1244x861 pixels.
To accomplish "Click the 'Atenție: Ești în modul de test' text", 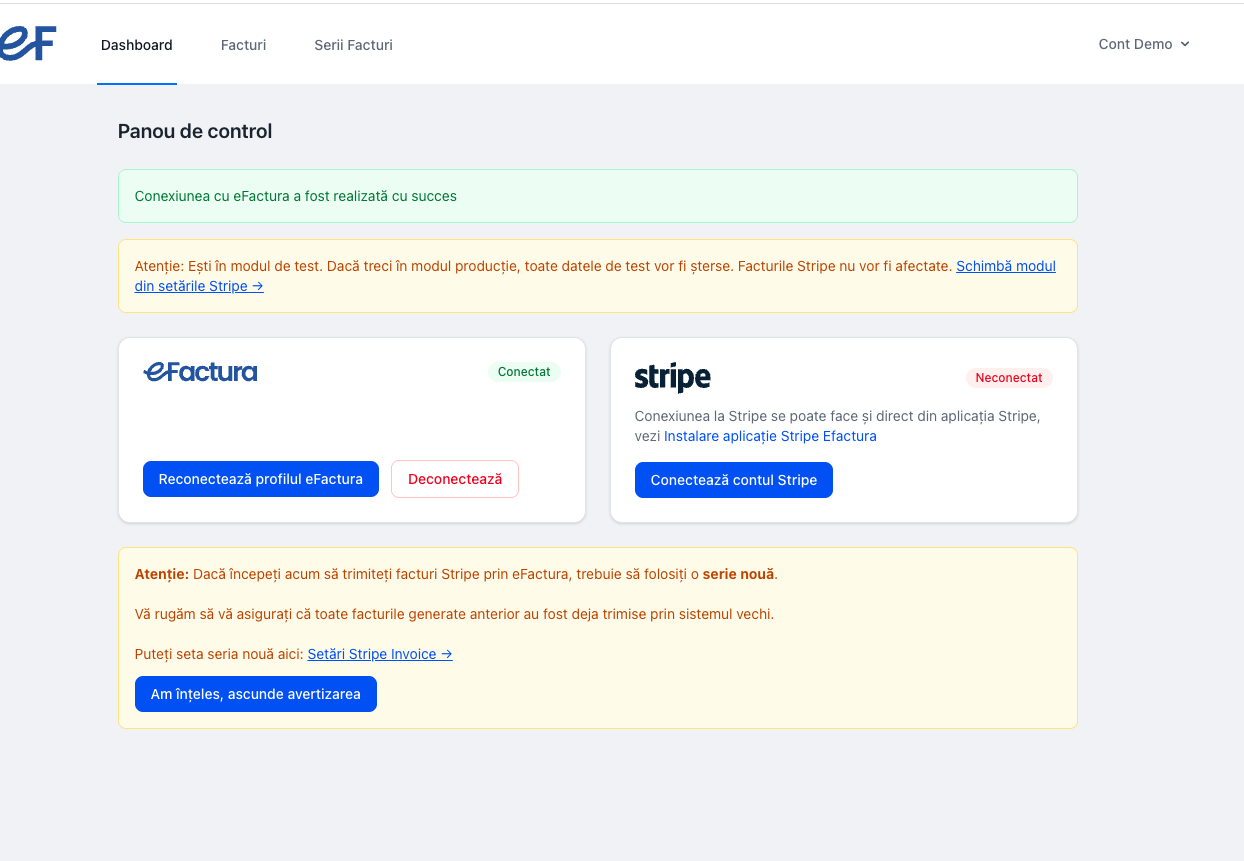I will pos(543,266).
